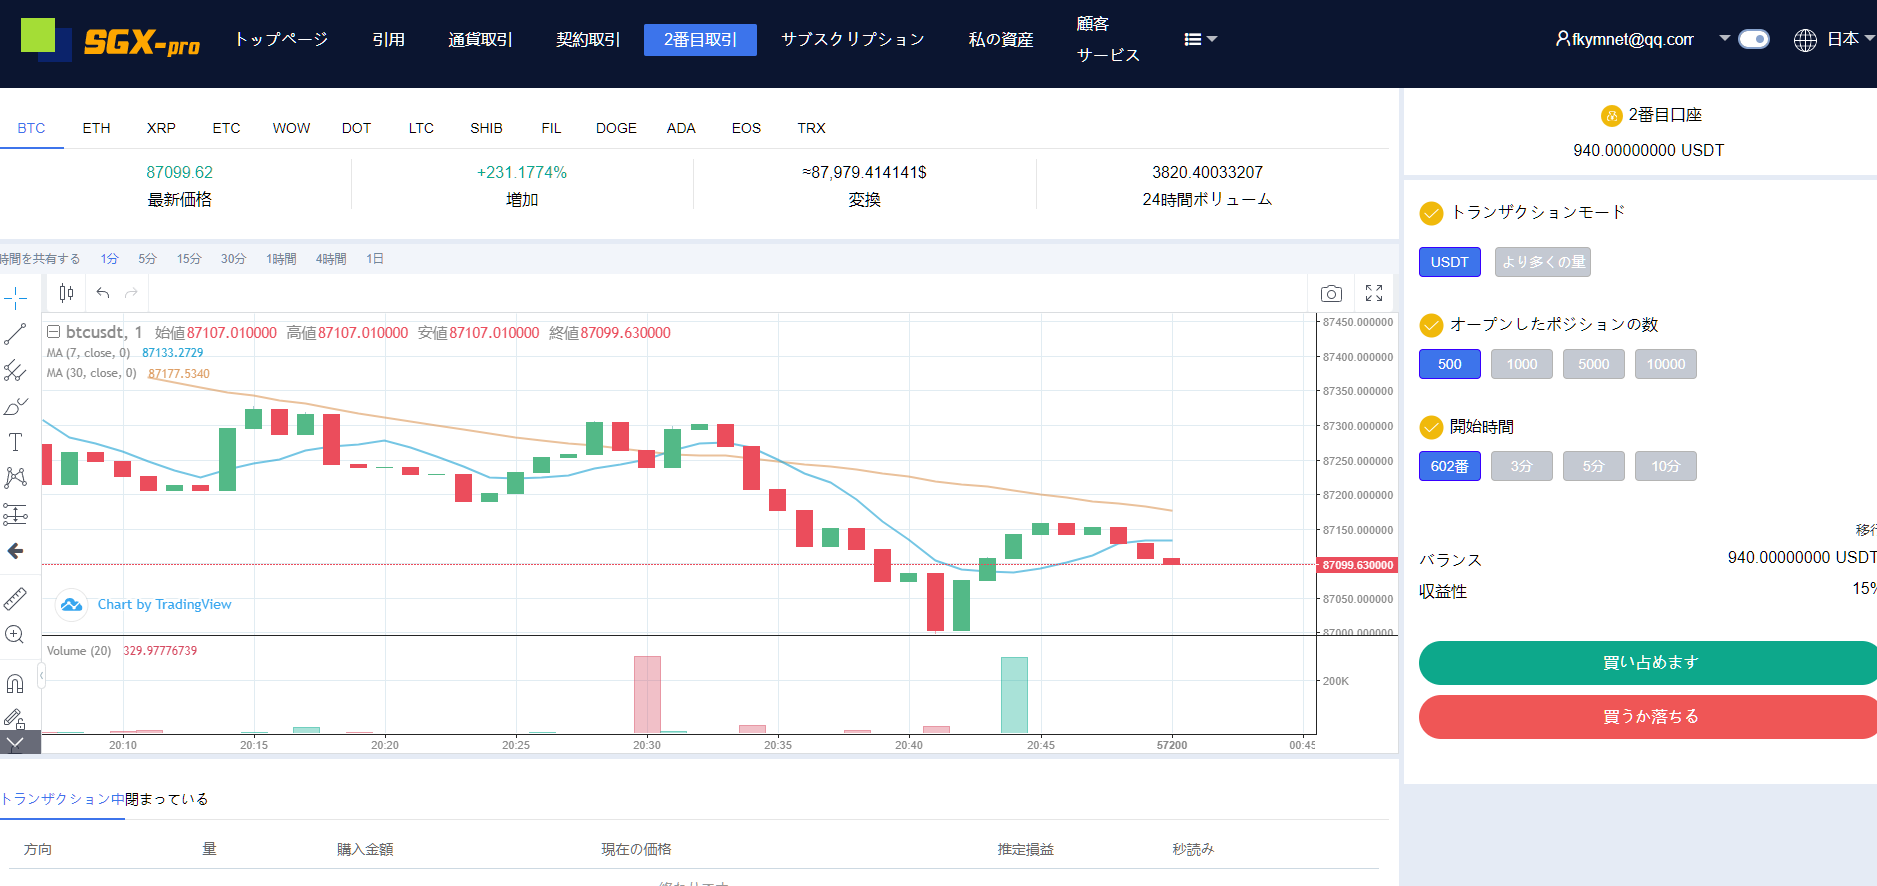Collapse the bottom of the drawing toolbar

15,743
